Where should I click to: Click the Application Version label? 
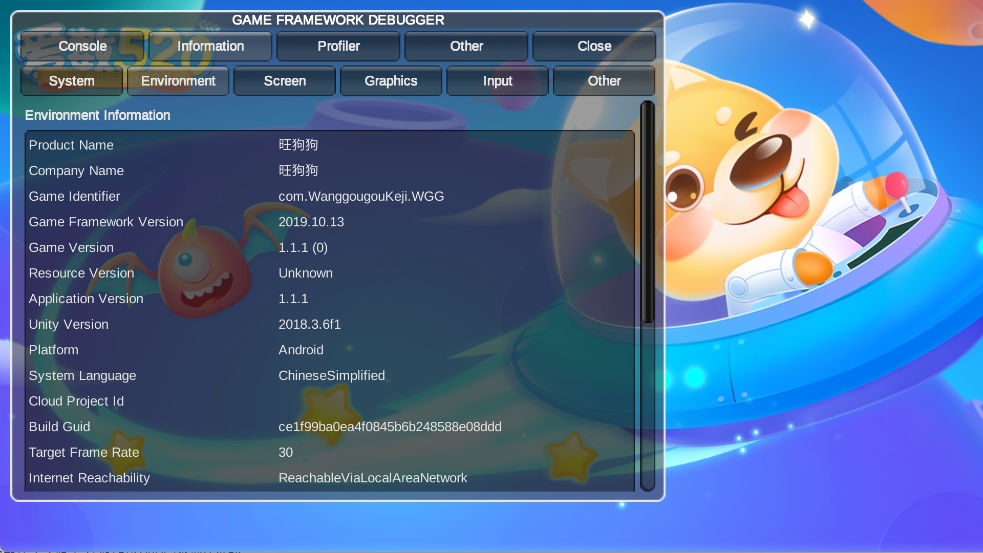(x=86, y=299)
